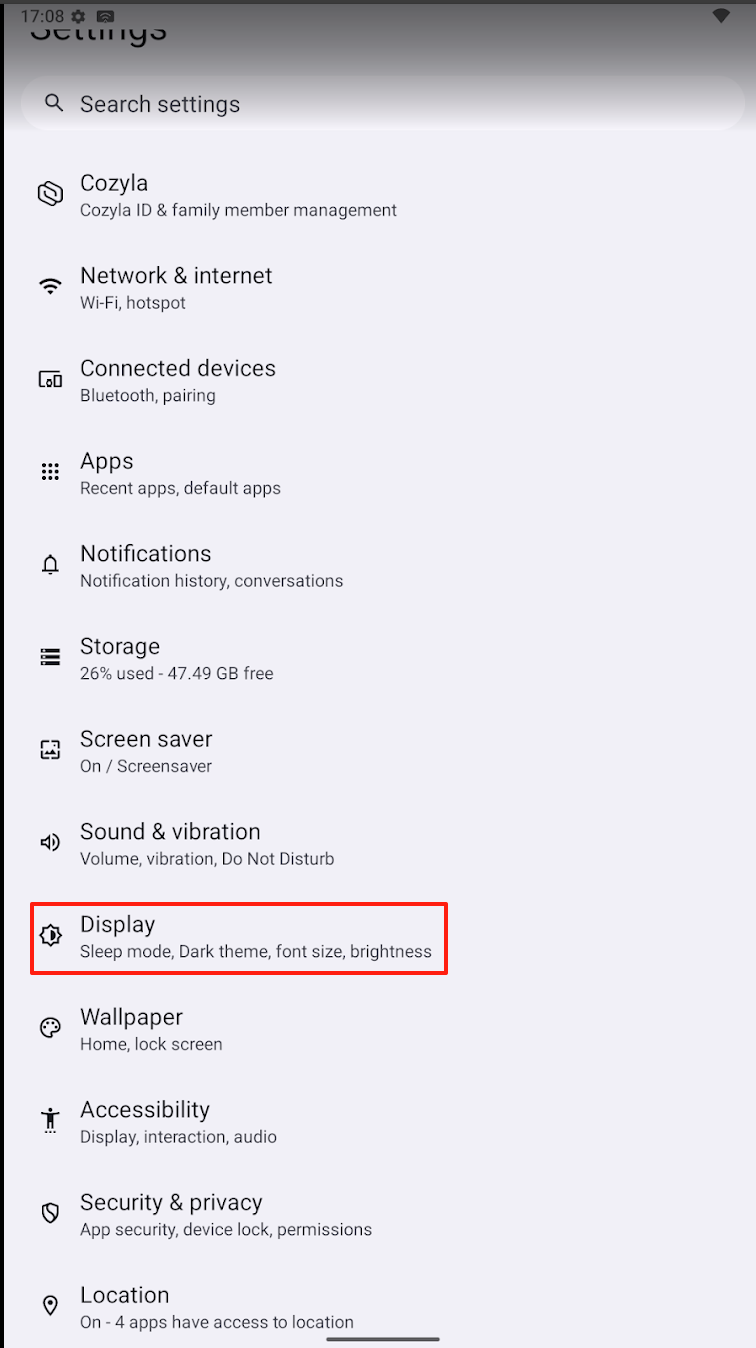Tap the Display brightness icon
Viewport: 756px width, 1348px height.
point(50,936)
